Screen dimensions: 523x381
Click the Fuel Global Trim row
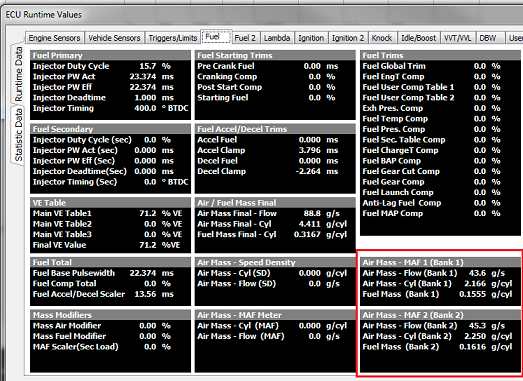pyautogui.click(x=440, y=66)
